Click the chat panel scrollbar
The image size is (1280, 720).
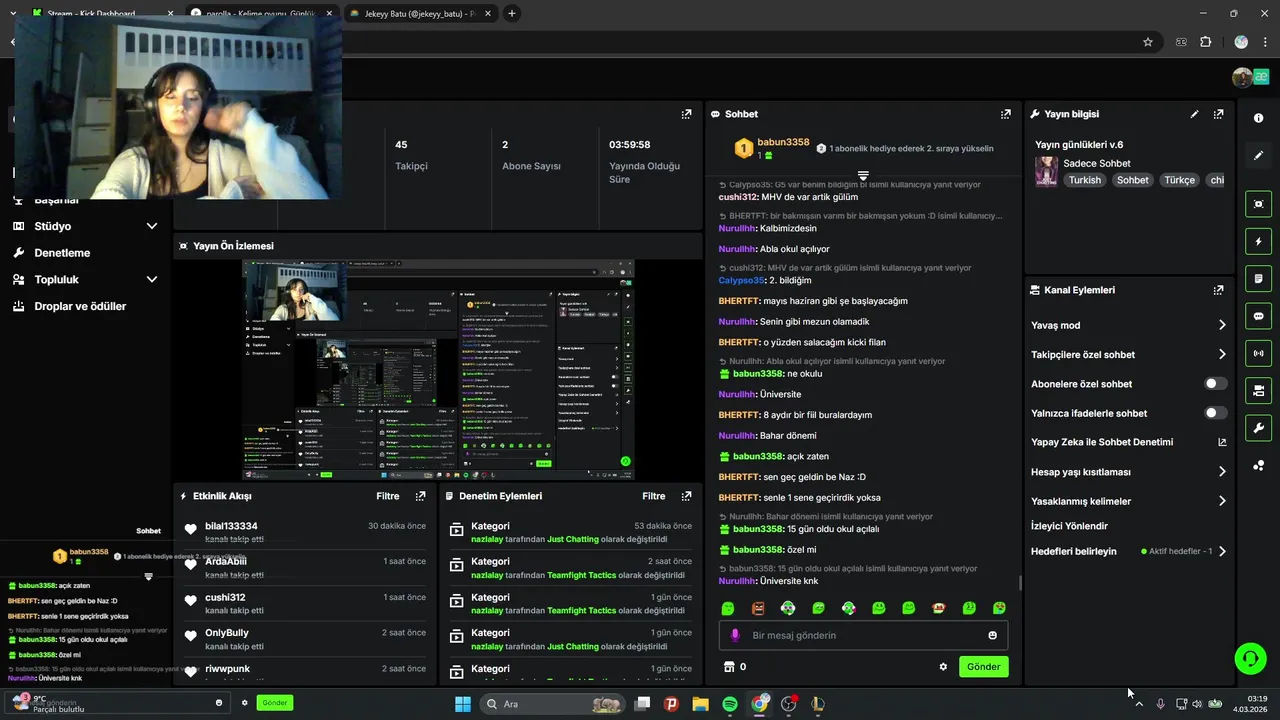(1020, 583)
